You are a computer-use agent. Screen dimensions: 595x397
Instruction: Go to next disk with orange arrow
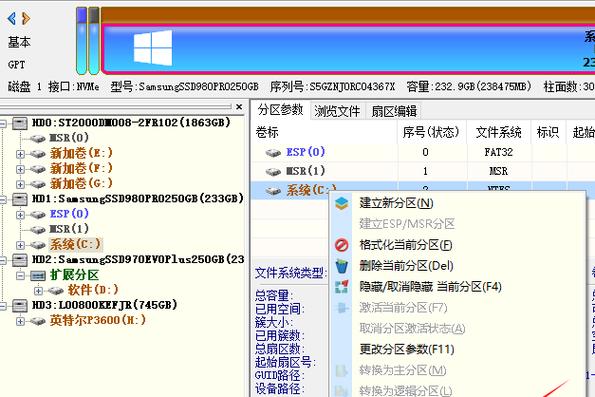coord(26,18)
